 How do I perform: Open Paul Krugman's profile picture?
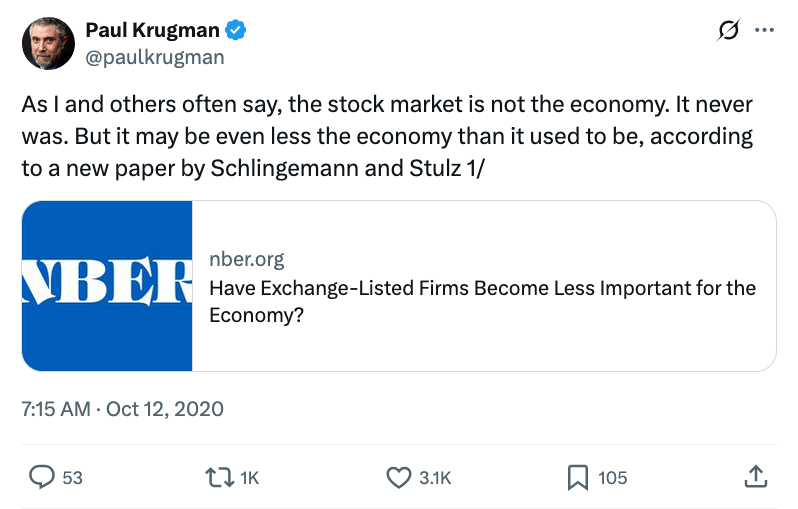pos(47,43)
